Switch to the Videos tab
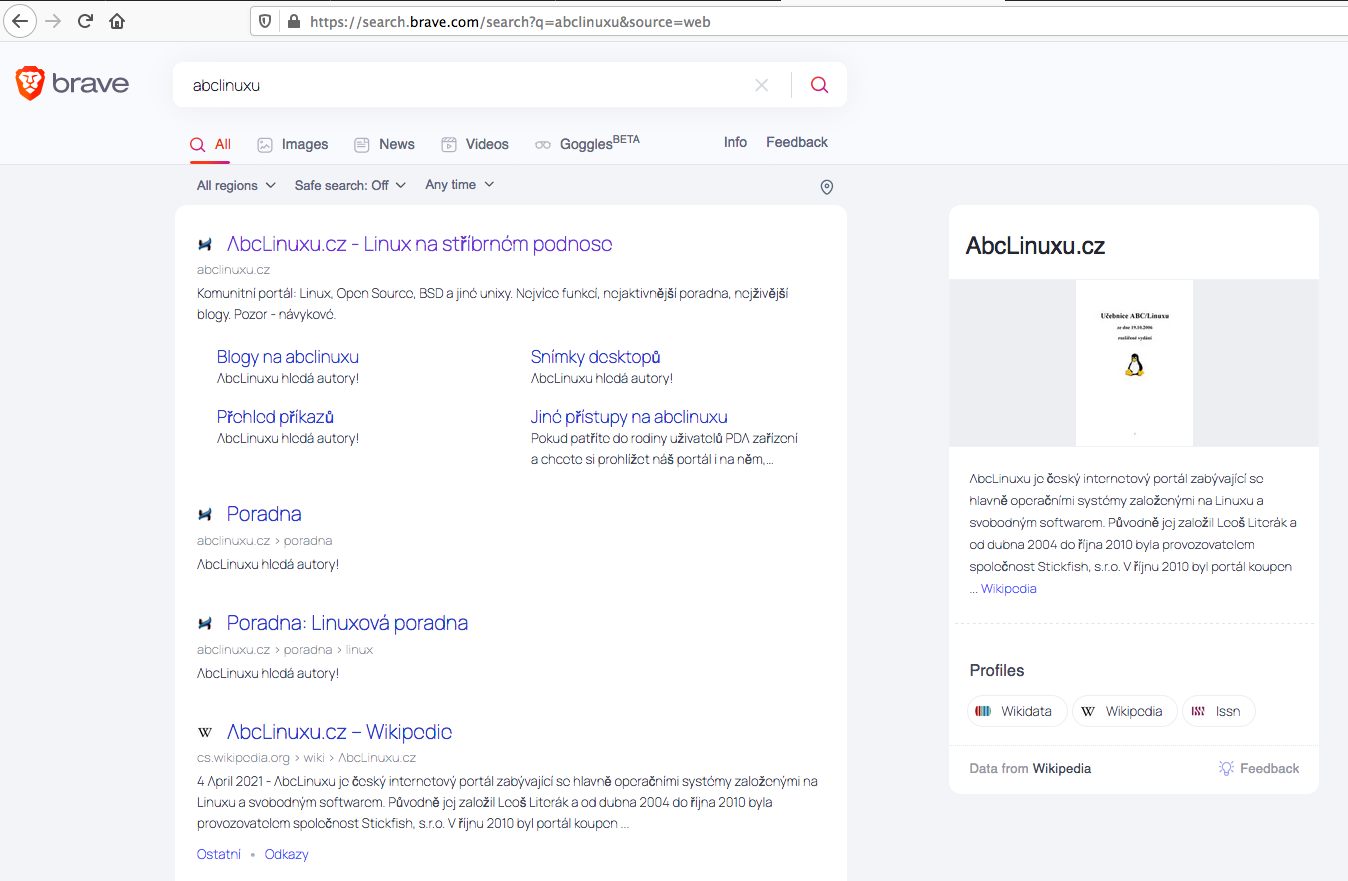The width and height of the screenshot is (1348, 881). point(475,144)
